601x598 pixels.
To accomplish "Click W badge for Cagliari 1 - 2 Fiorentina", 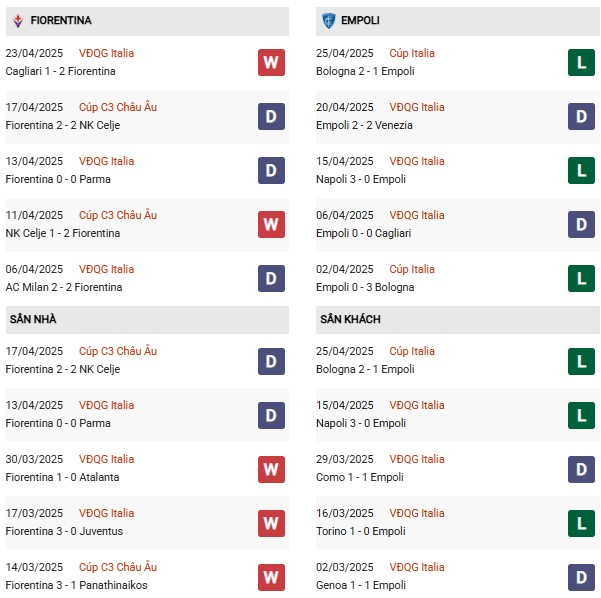I will pos(271,62).
